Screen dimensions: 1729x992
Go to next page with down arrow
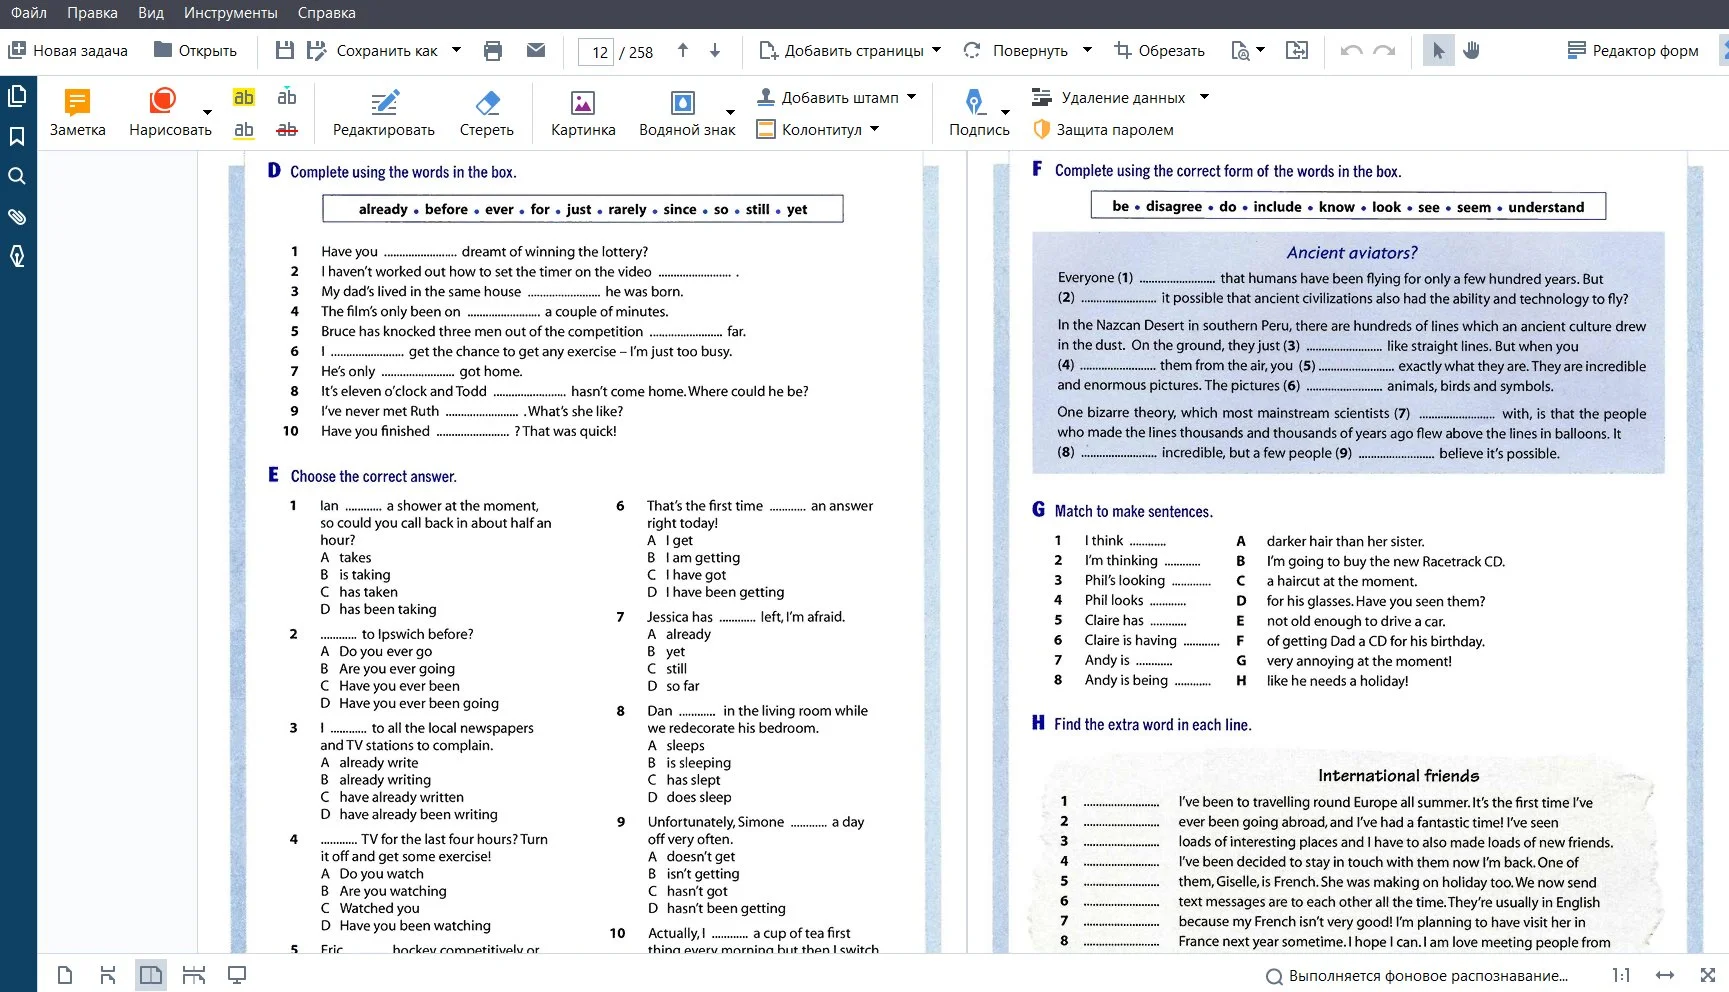click(x=715, y=50)
